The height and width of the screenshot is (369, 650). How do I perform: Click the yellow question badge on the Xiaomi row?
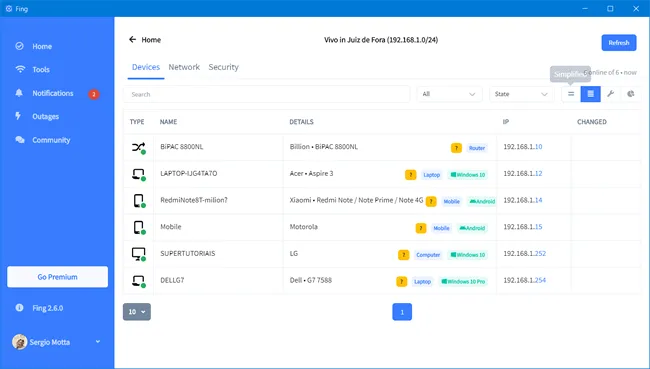point(431,201)
